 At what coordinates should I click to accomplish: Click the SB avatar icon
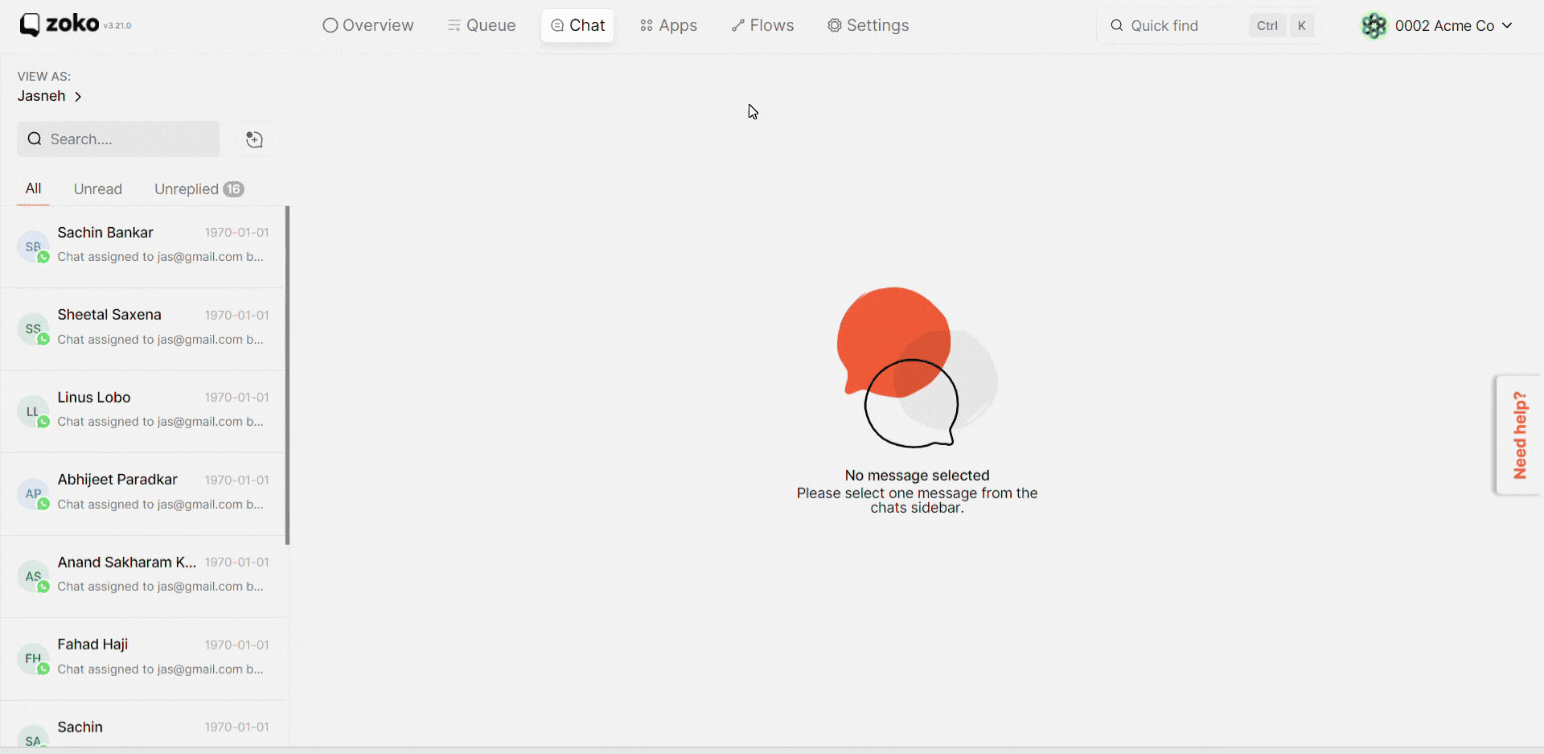tap(33, 247)
